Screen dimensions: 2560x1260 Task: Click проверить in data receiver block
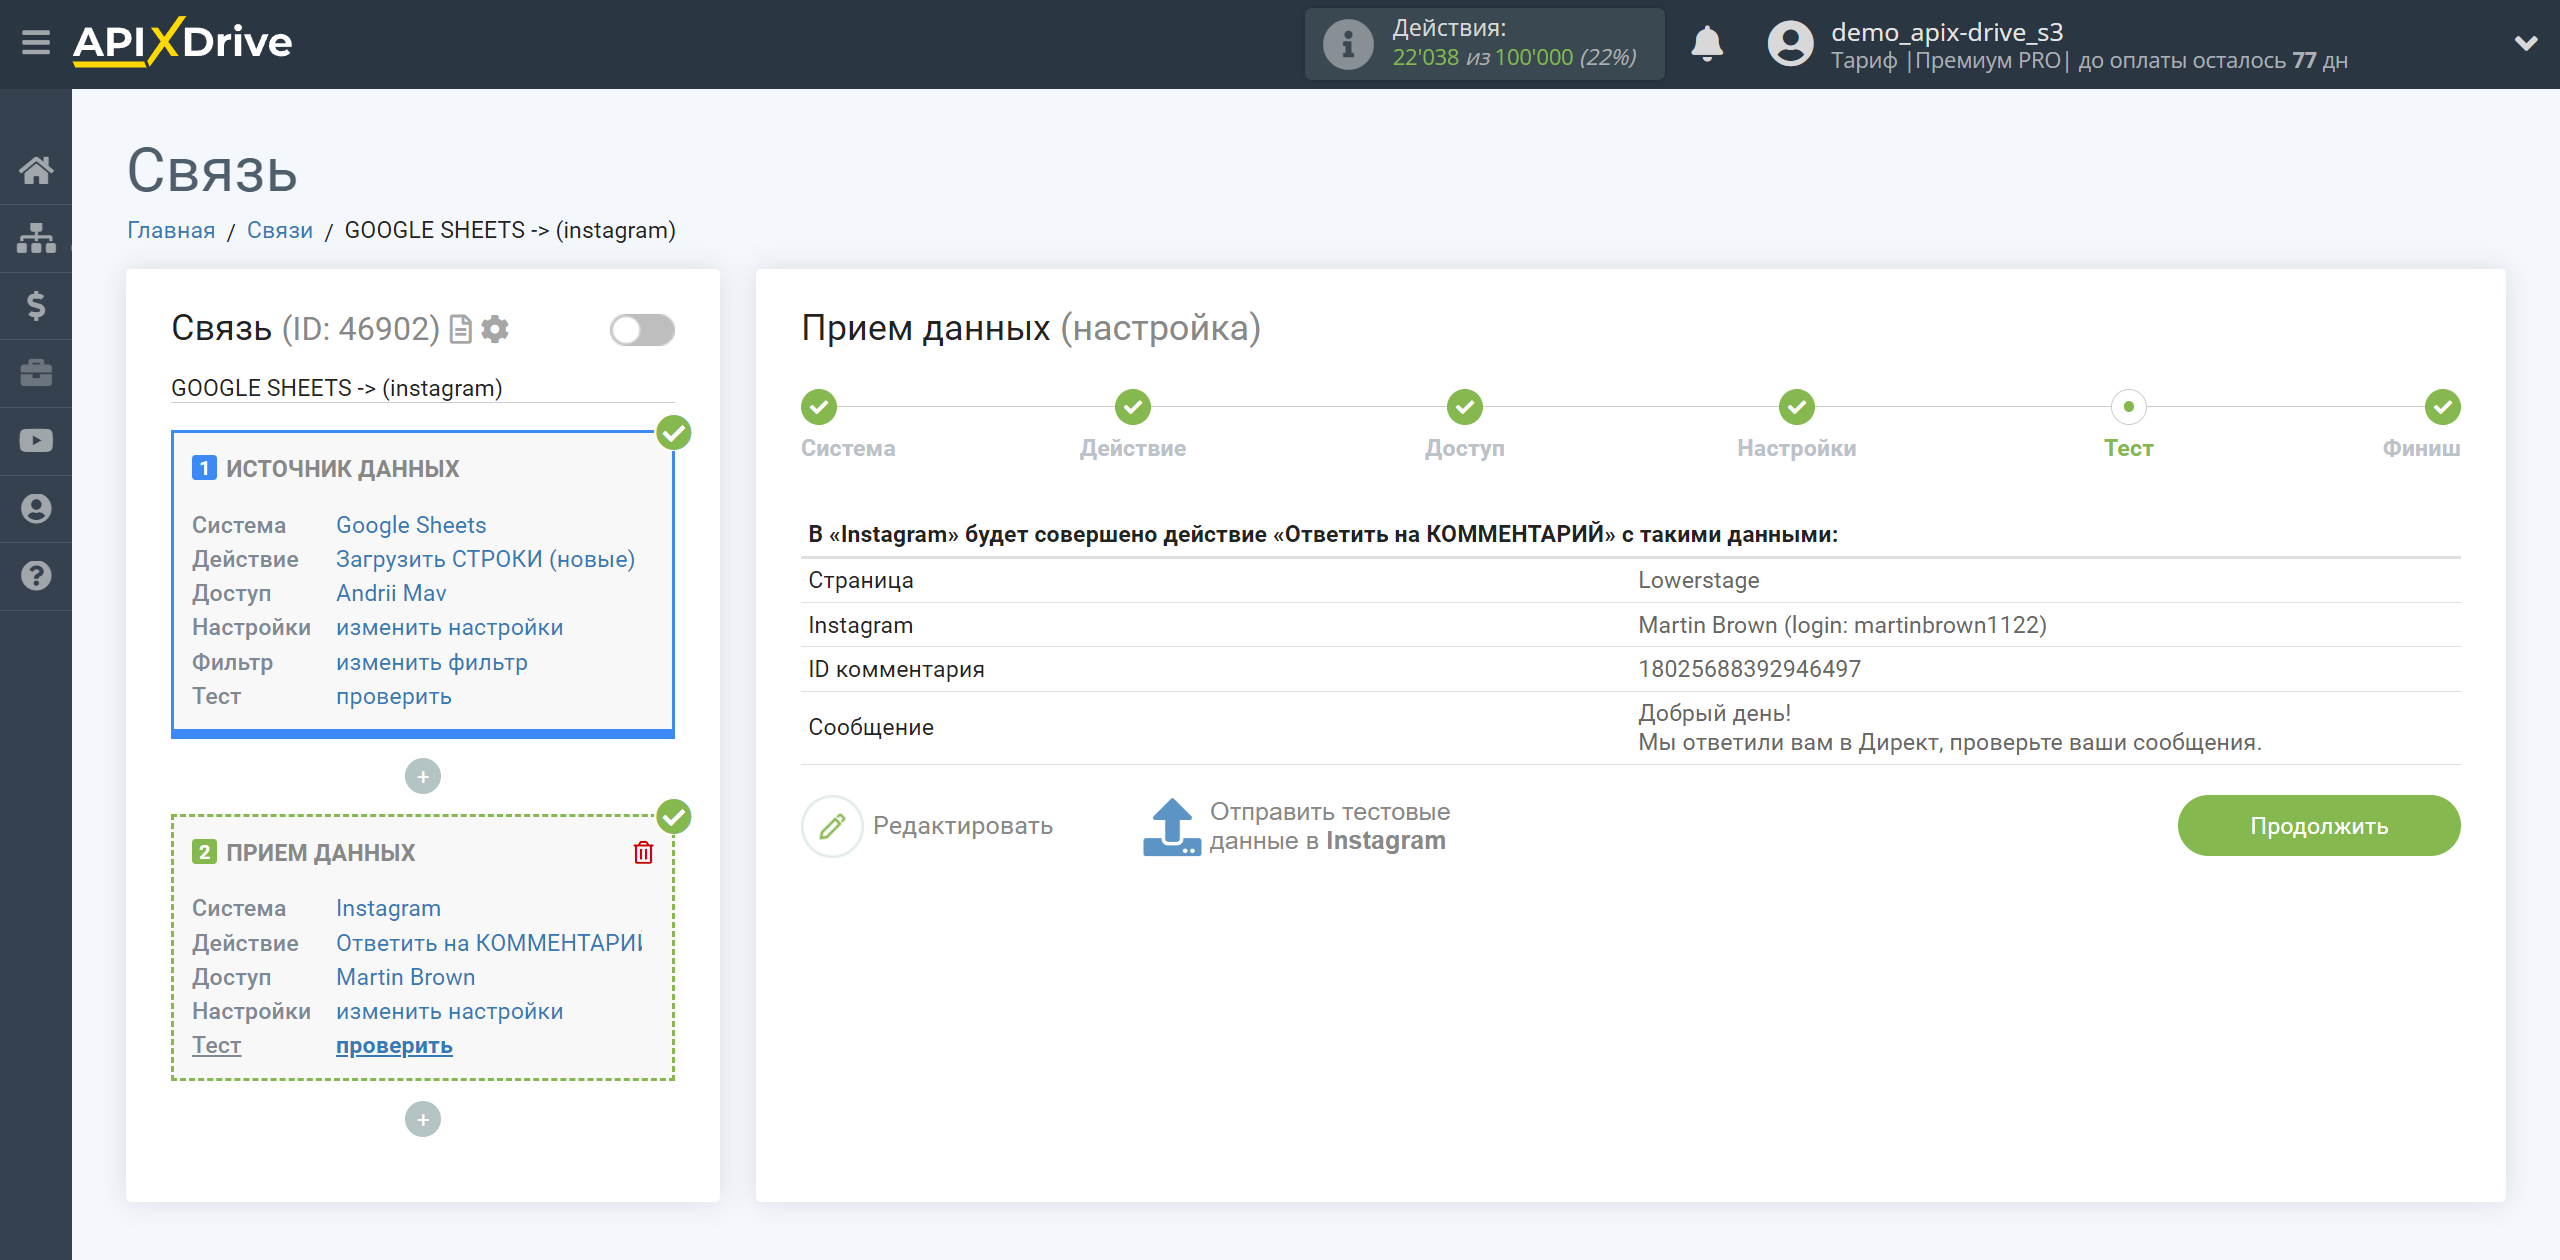(394, 1045)
